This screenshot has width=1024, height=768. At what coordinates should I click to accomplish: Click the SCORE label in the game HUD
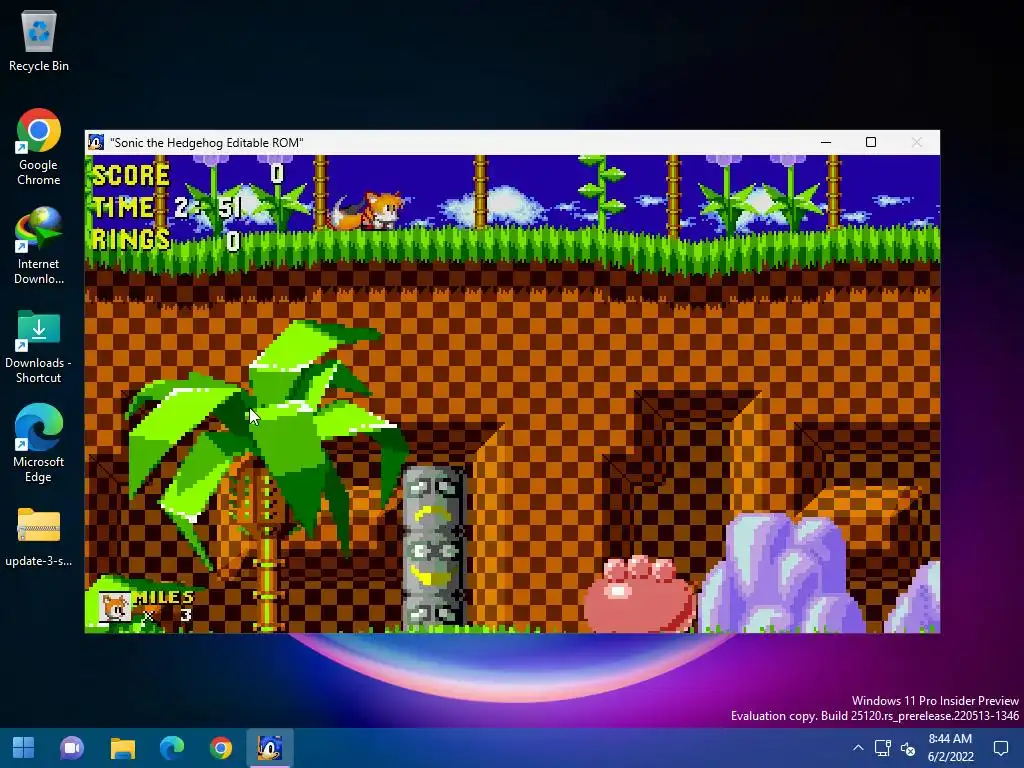[131, 175]
